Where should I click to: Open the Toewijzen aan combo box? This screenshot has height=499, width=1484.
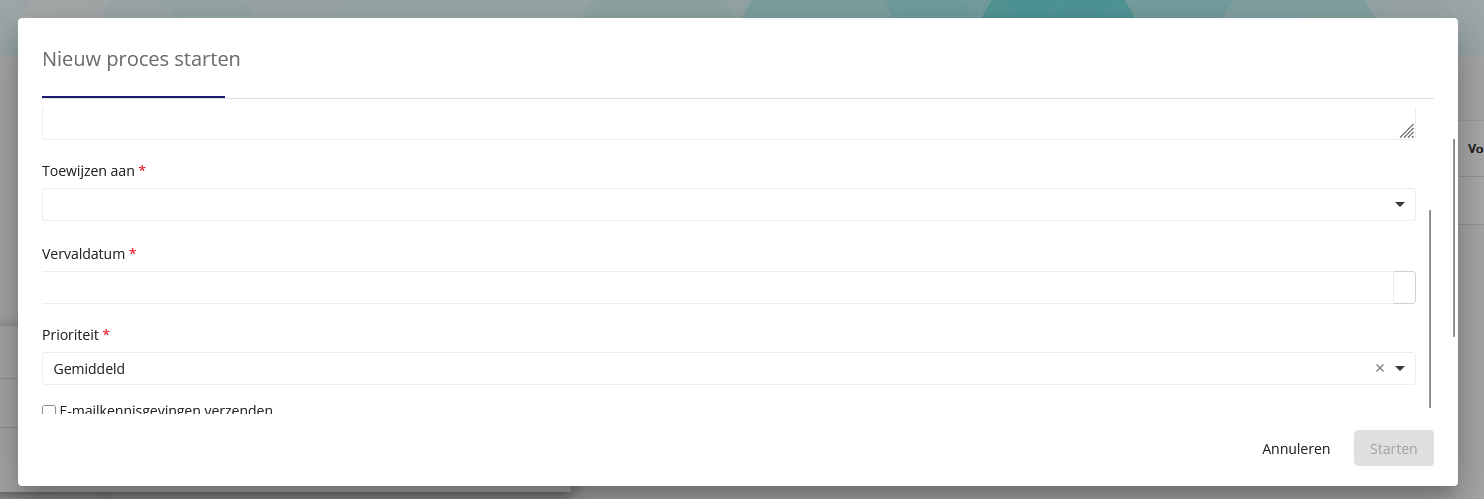(728, 204)
